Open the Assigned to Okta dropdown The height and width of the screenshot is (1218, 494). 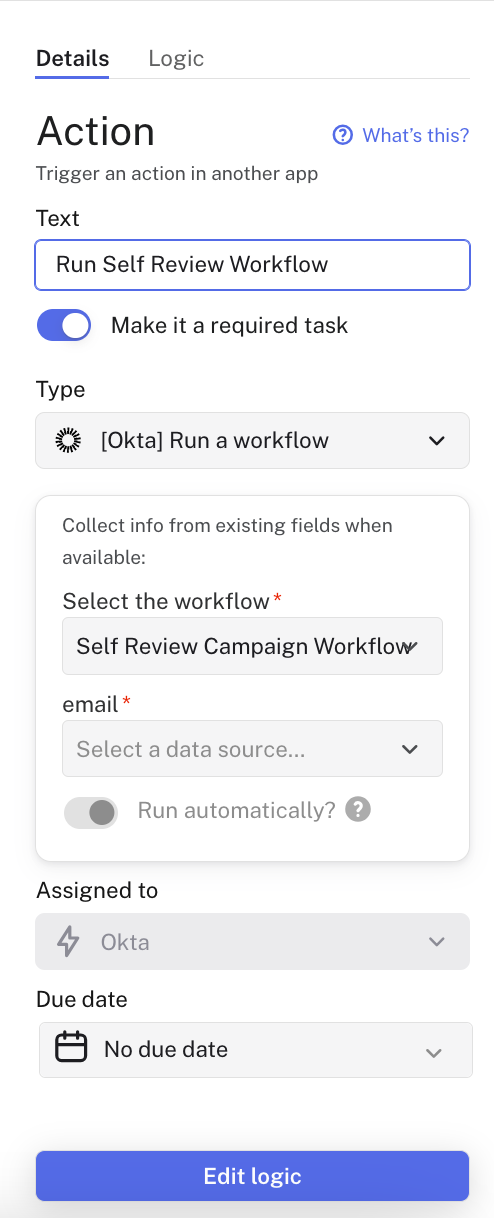(252, 941)
